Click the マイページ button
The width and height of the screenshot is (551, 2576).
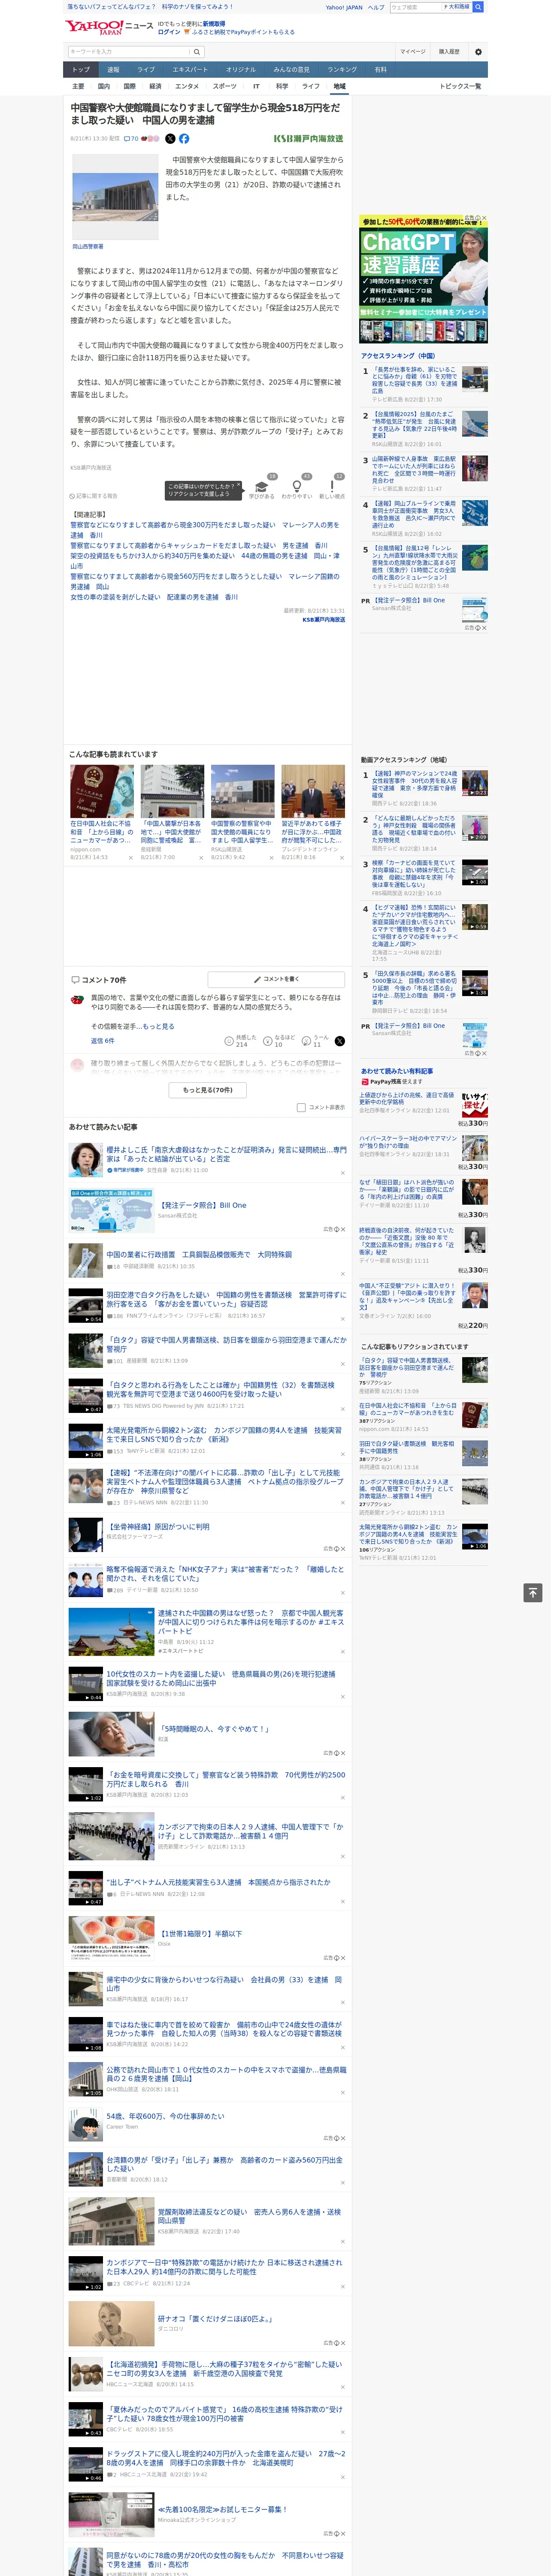[412, 52]
